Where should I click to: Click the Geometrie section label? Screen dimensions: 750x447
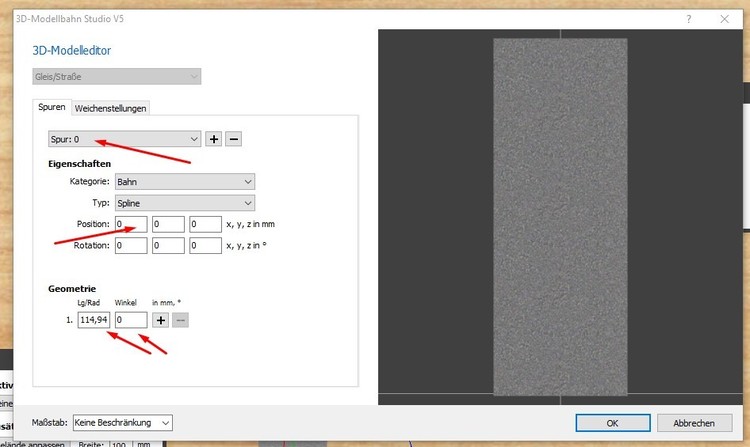pyautogui.click(x=72, y=289)
